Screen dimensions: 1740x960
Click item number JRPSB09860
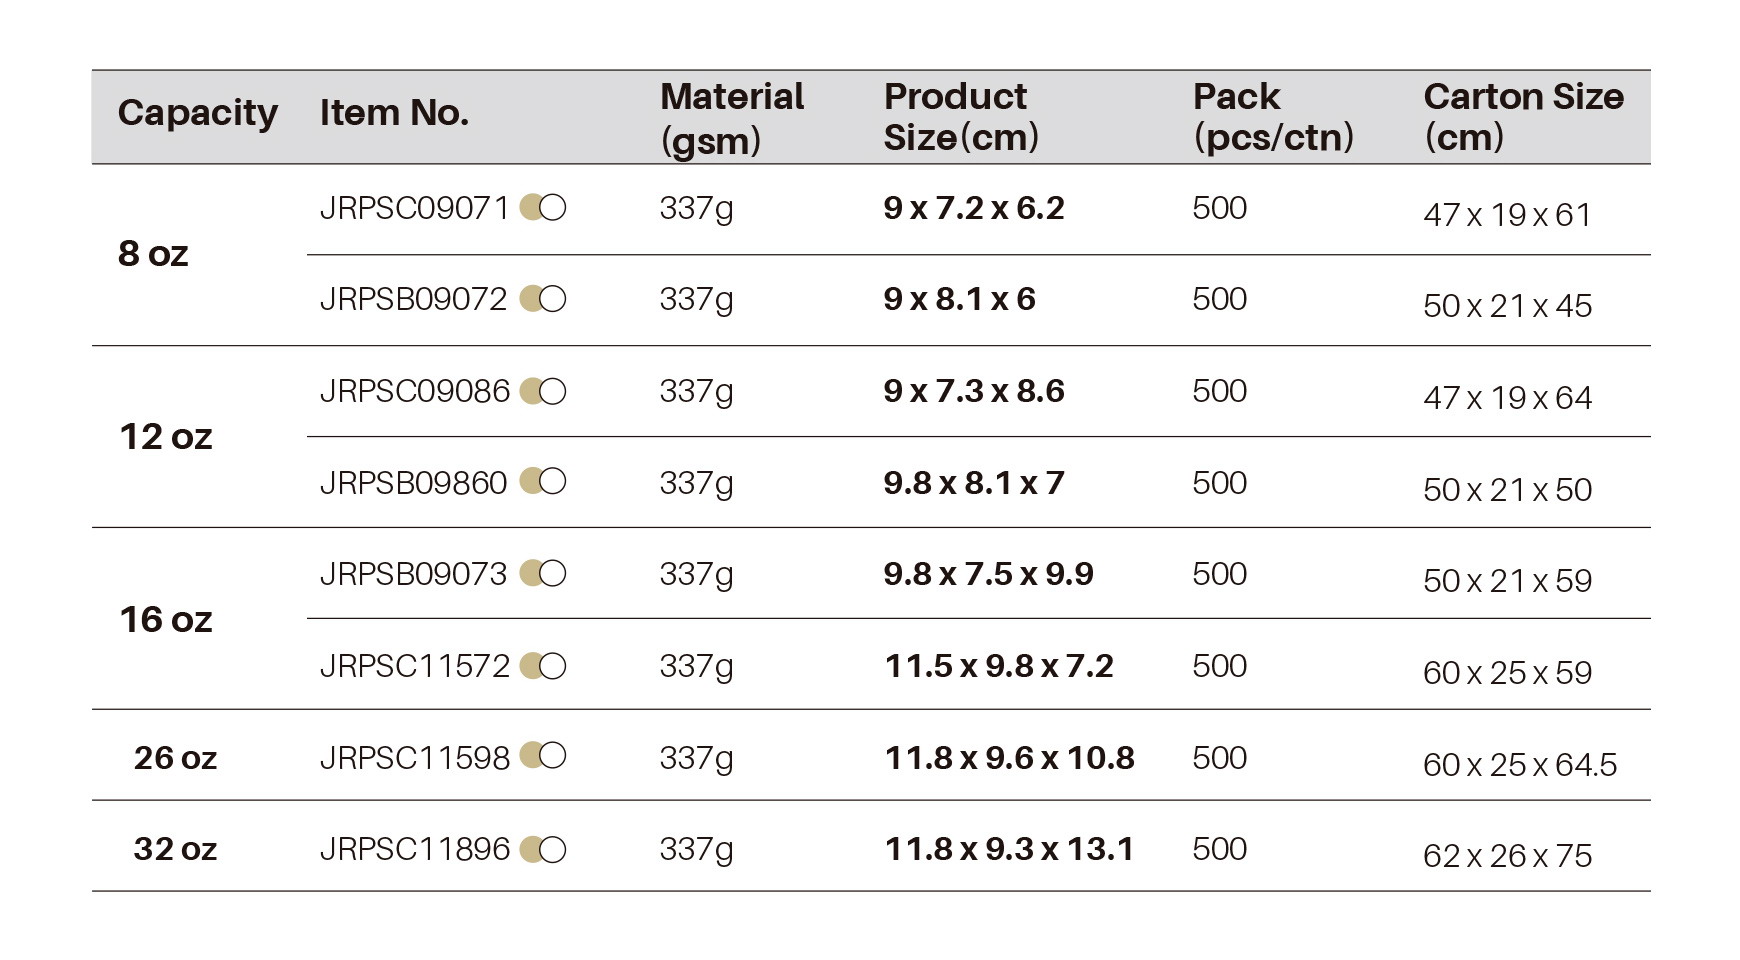[413, 483]
